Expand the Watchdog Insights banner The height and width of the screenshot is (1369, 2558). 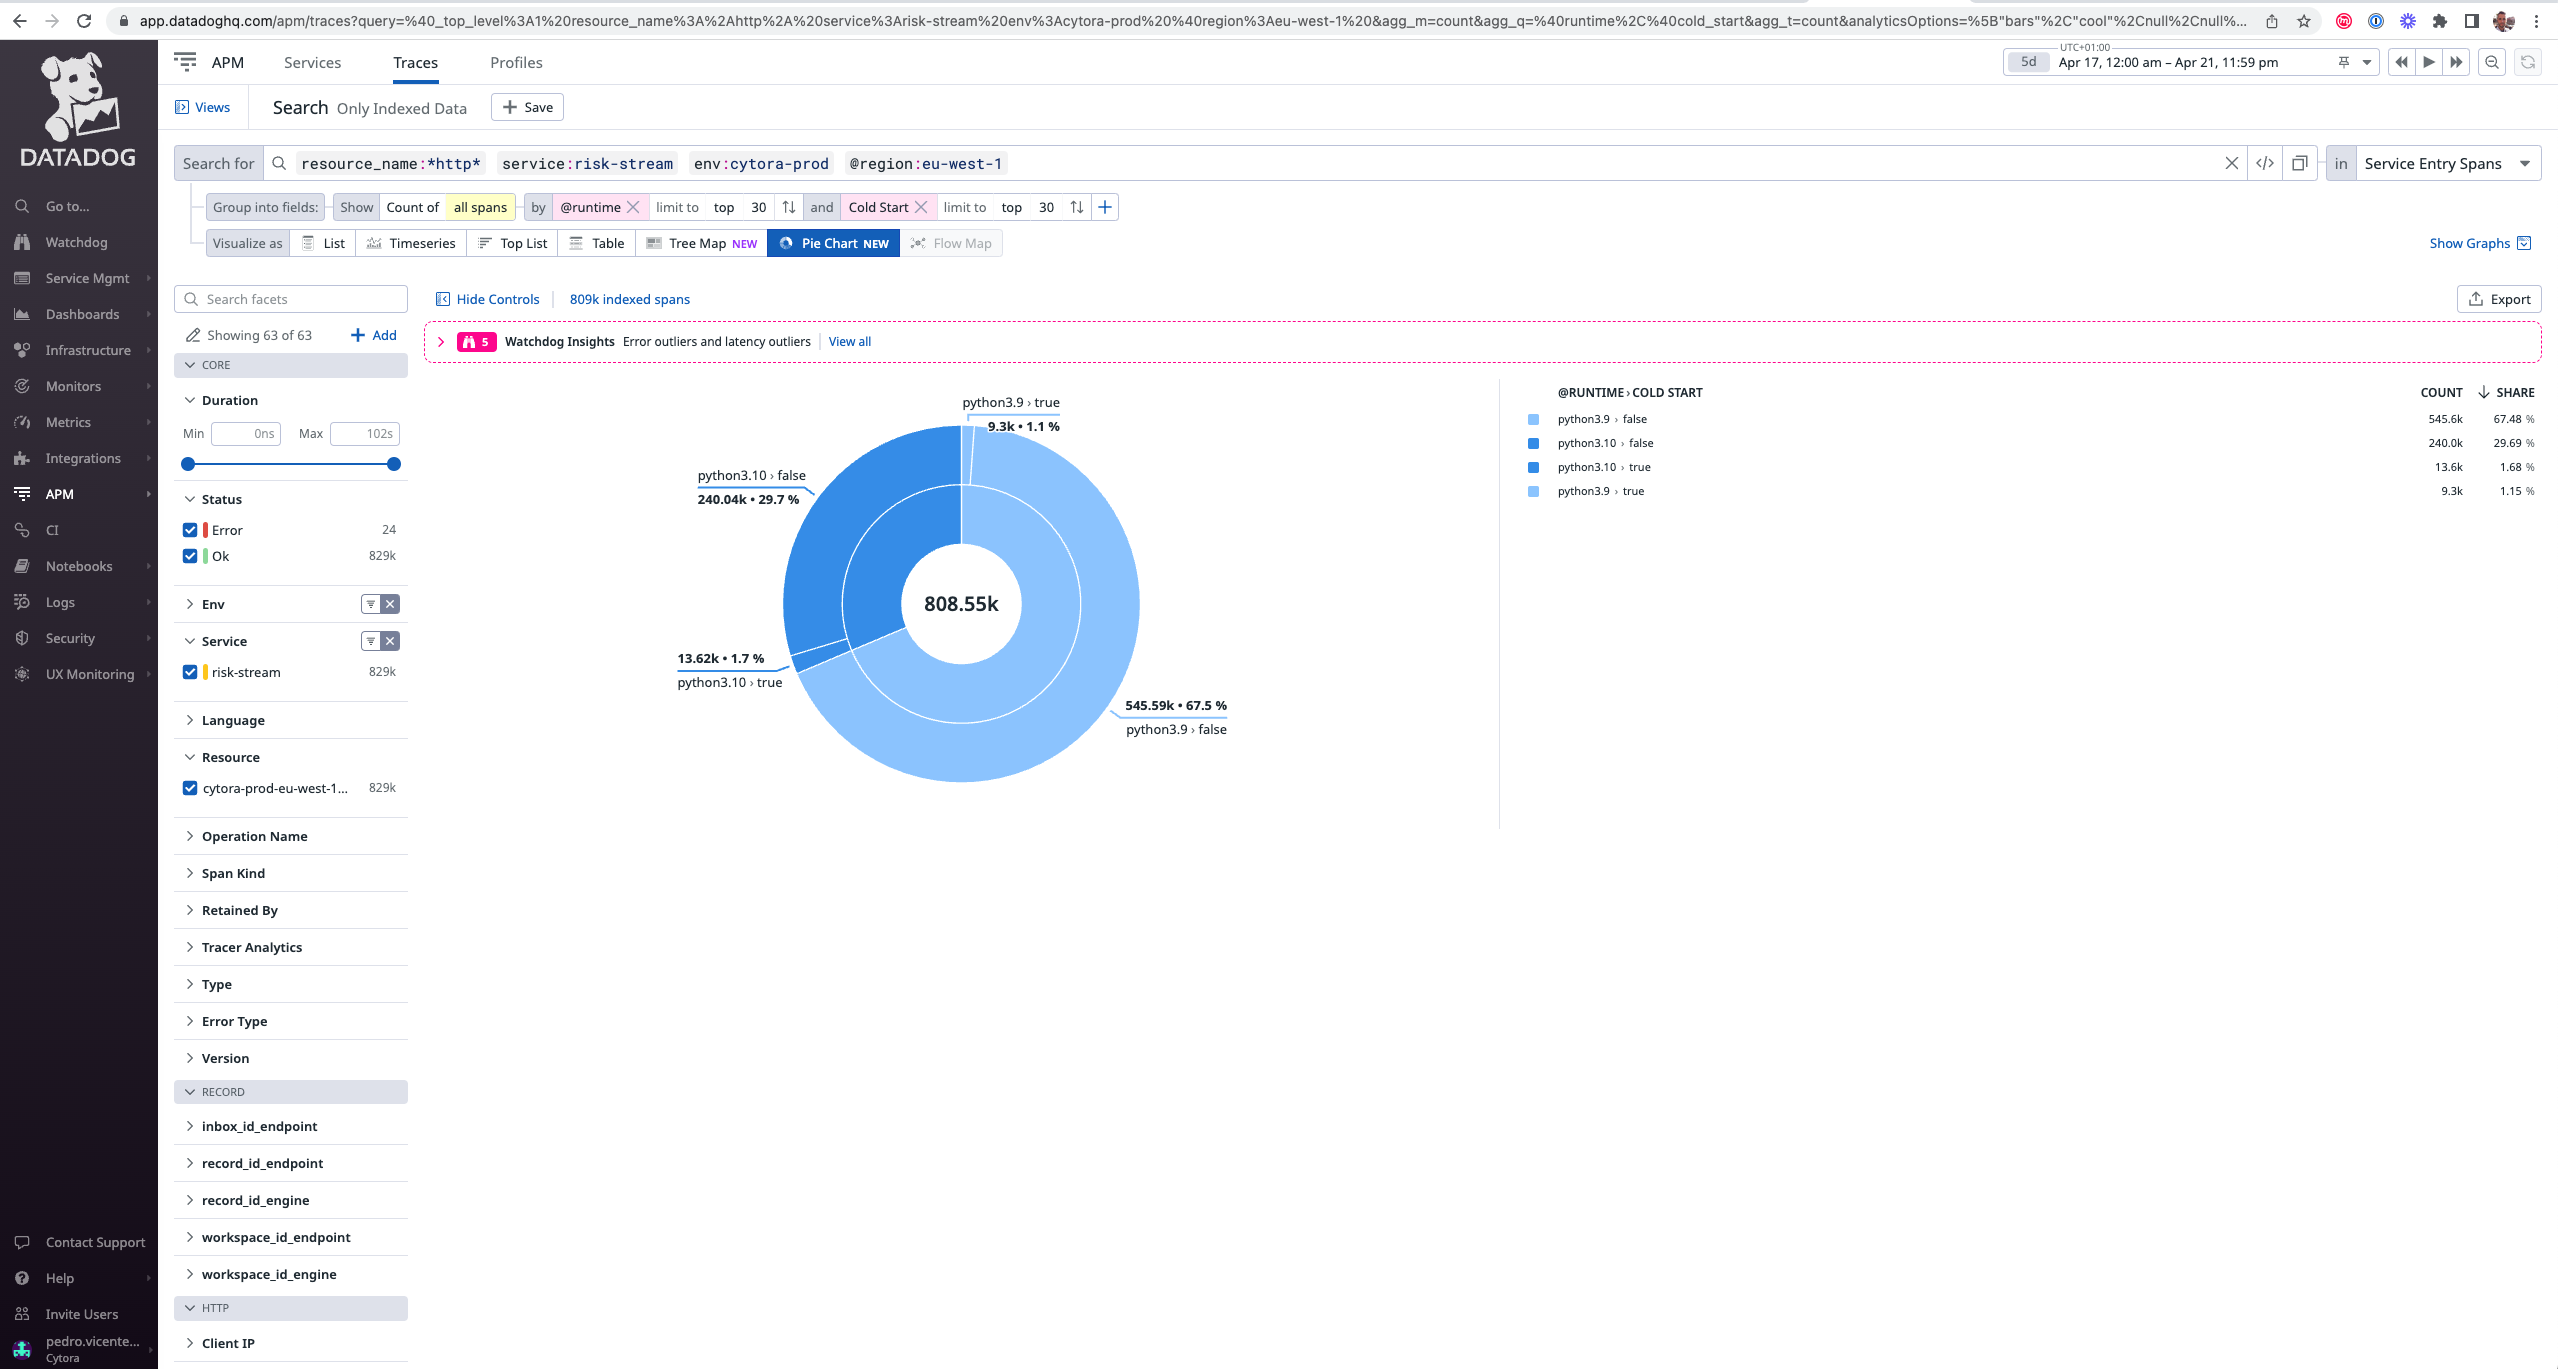pyautogui.click(x=441, y=342)
